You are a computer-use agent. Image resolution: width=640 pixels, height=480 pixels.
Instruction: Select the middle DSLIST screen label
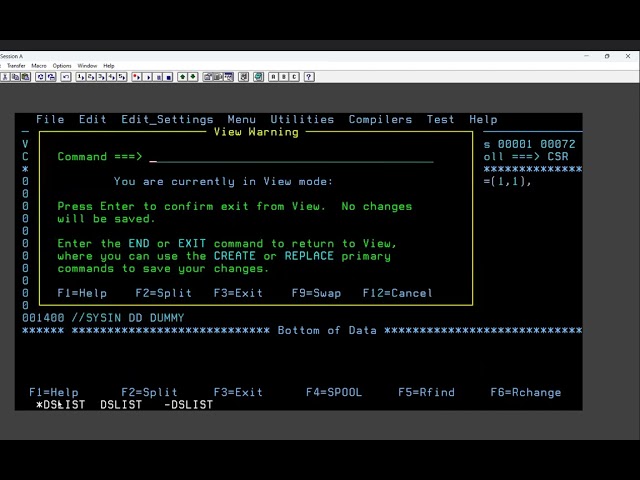pos(121,405)
